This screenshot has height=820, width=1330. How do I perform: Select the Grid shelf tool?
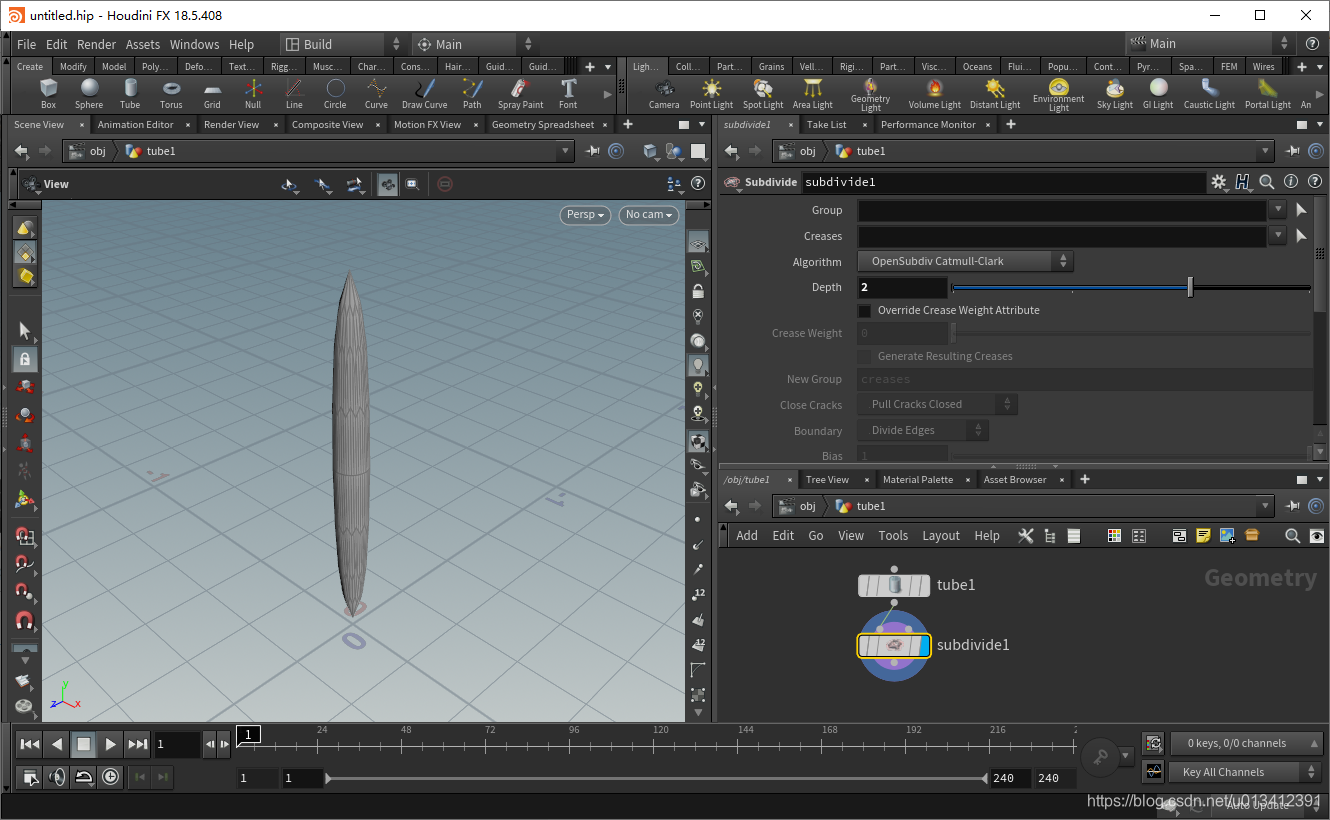pyautogui.click(x=212, y=94)
